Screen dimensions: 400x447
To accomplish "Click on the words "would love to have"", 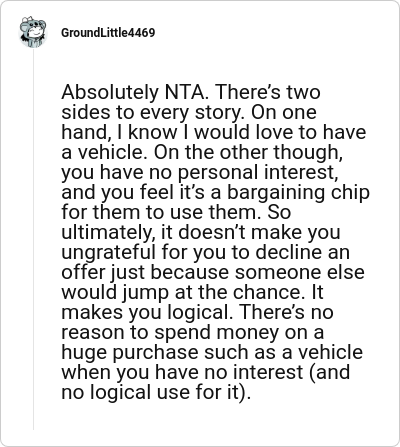I will point(280,132).
